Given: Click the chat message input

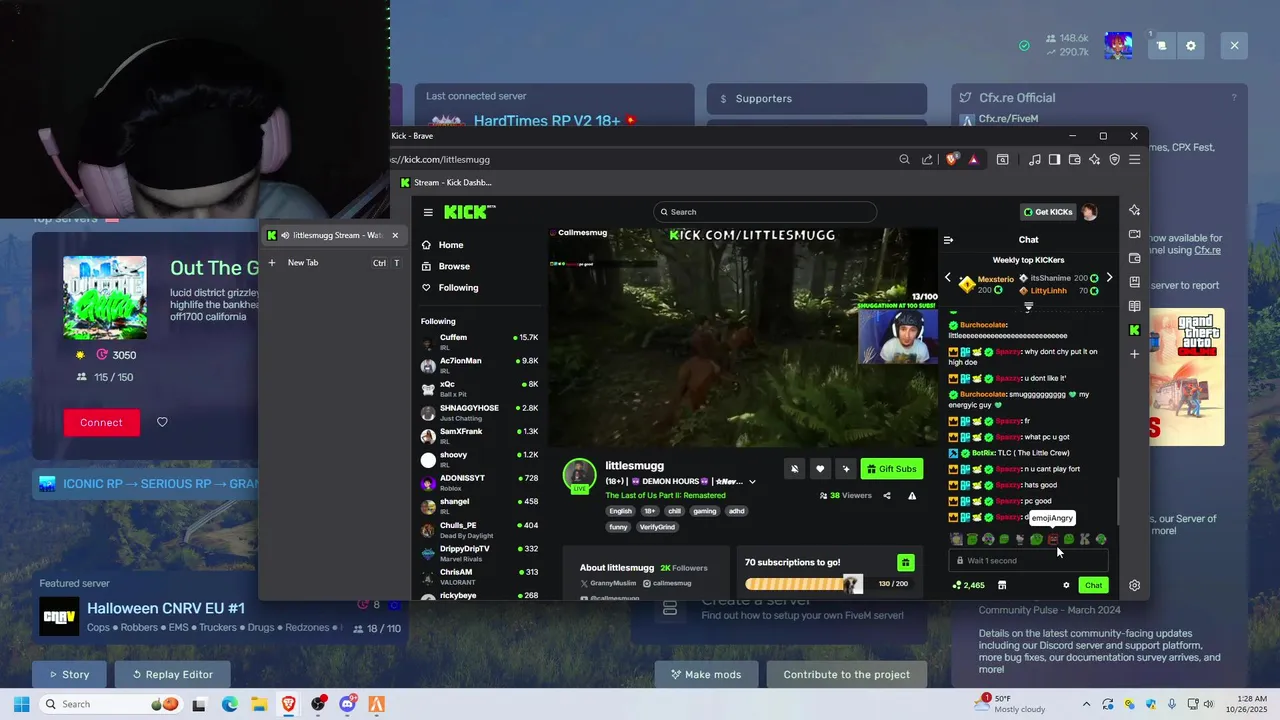Looking at the screenshot, I should (1028, 561).
